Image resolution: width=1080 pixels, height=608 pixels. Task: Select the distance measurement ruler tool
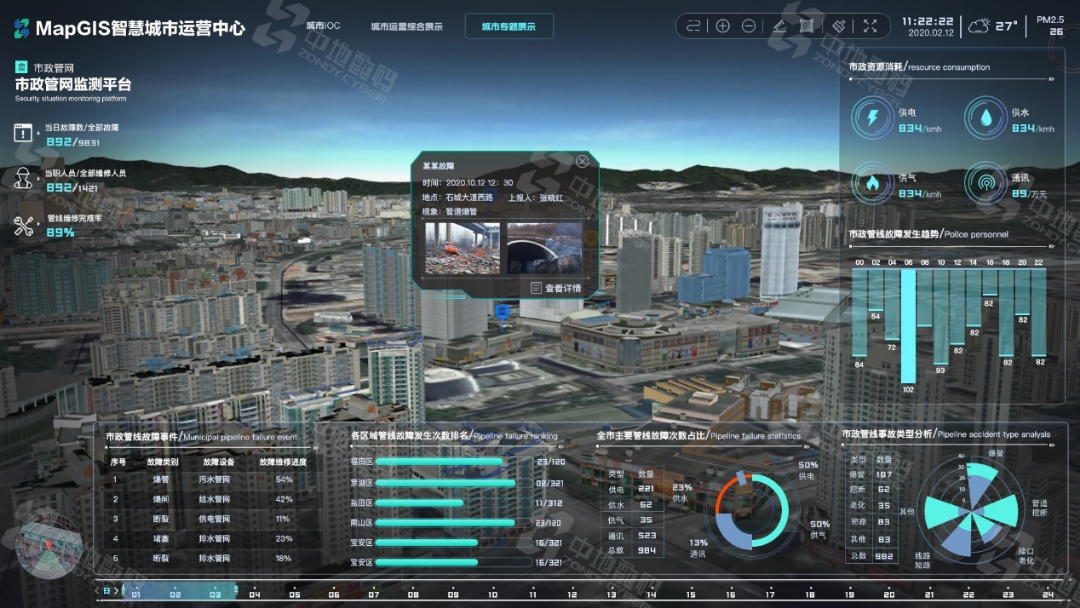[780, 26]
